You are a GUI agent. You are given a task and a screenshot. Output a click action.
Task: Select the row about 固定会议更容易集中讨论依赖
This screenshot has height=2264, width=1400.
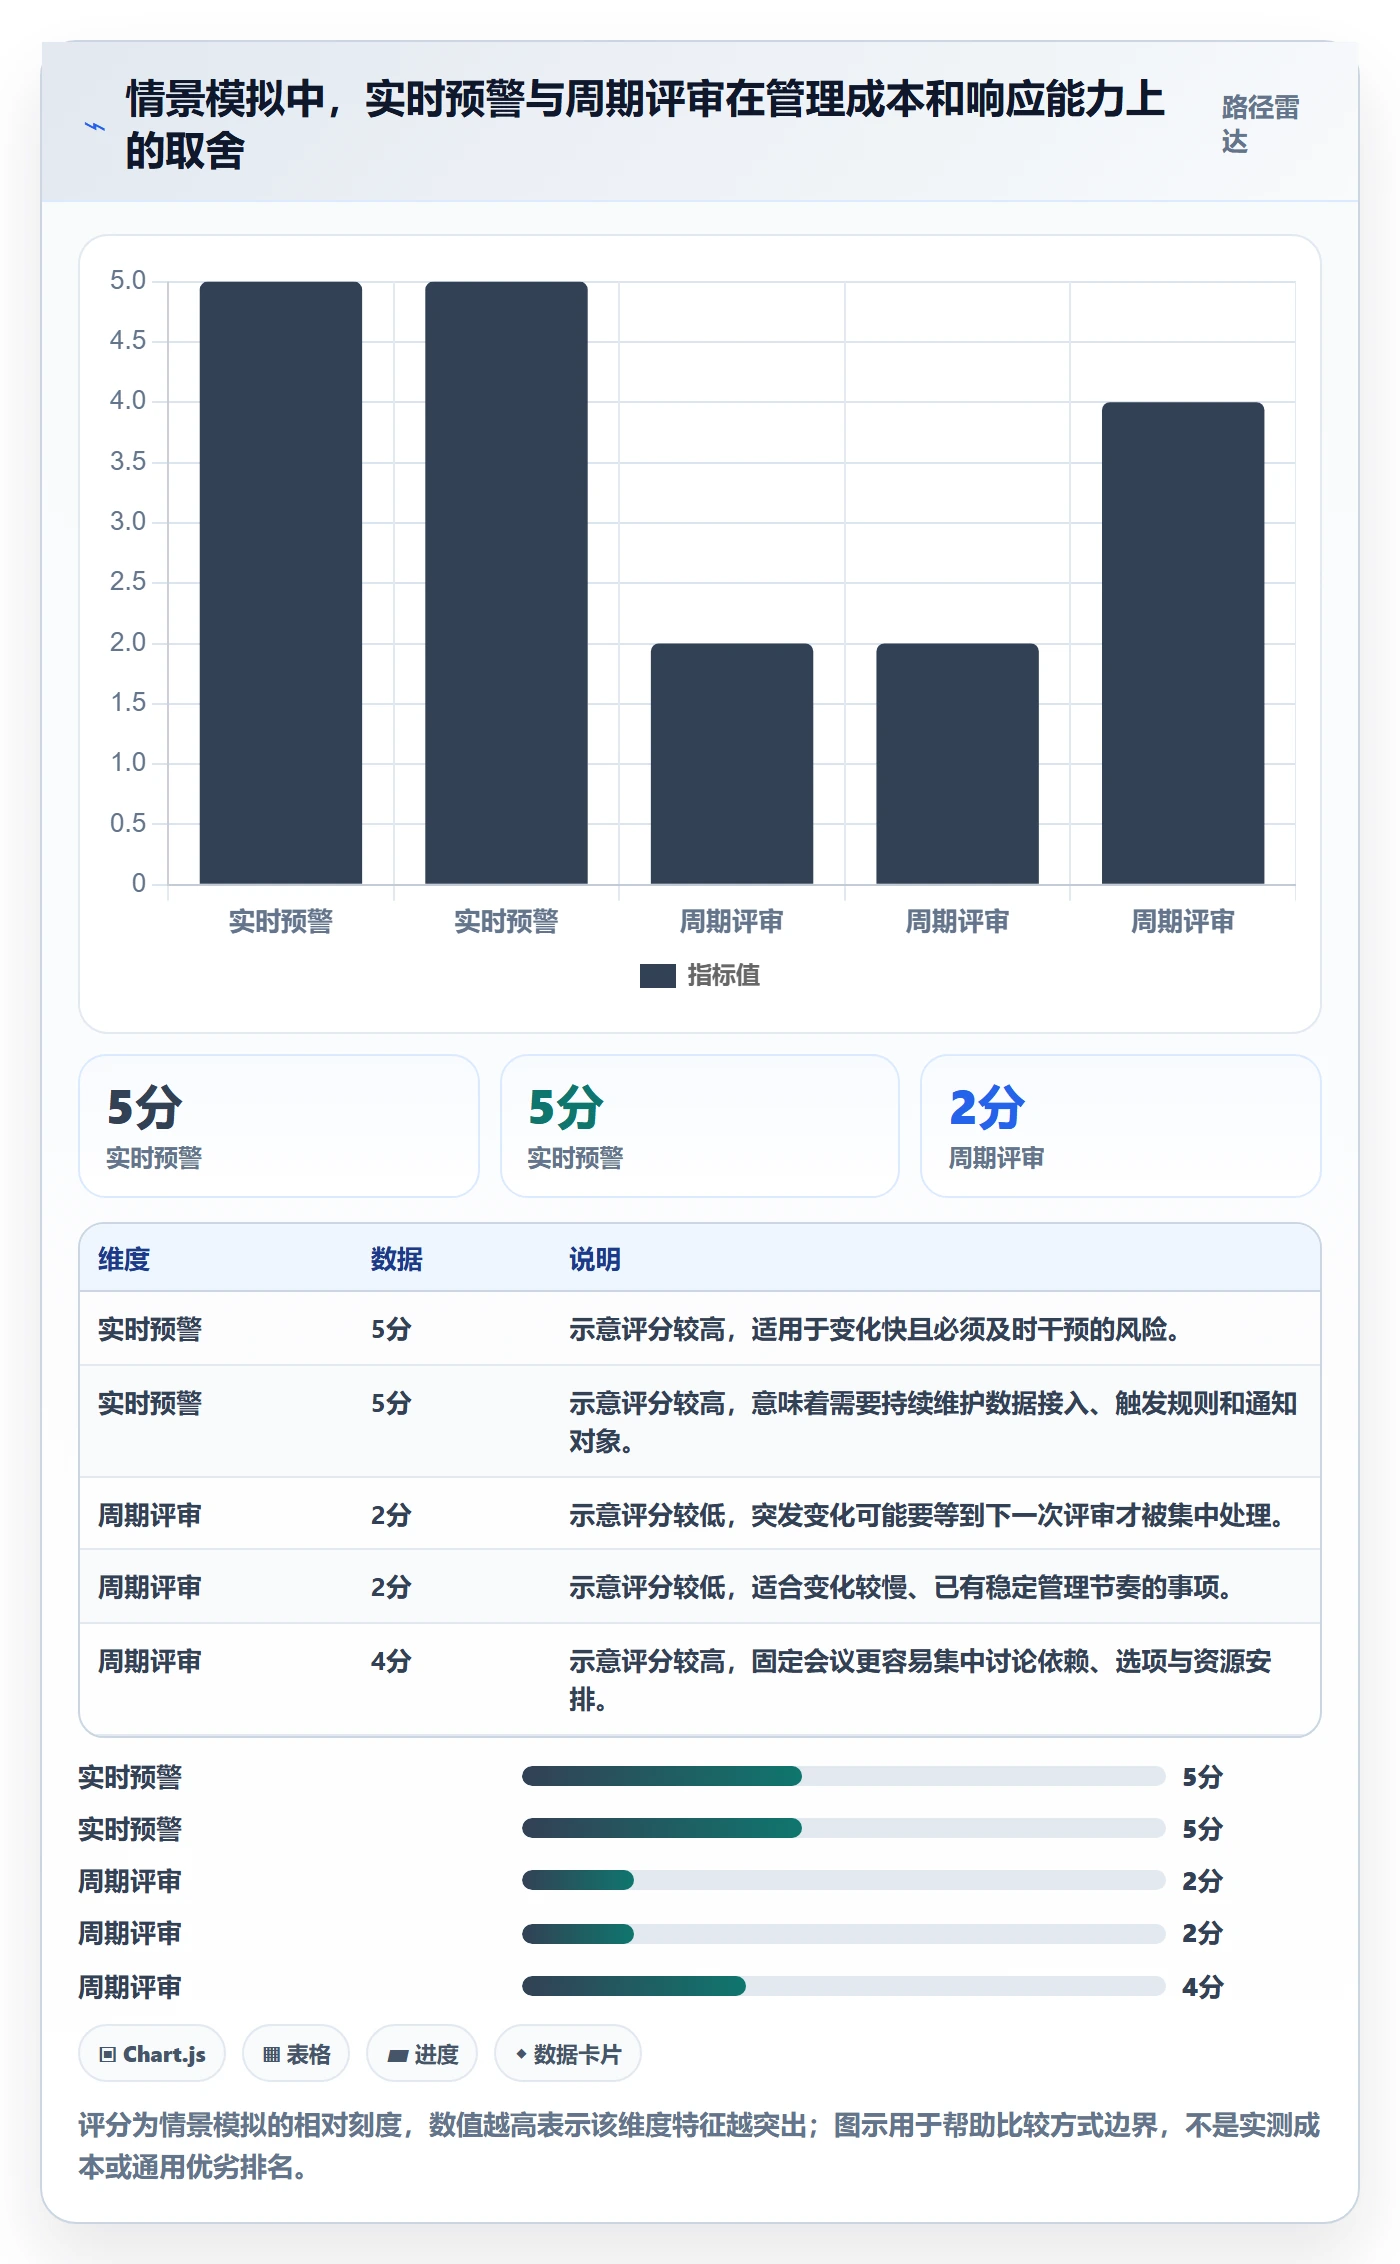(x=700, y=1679)
